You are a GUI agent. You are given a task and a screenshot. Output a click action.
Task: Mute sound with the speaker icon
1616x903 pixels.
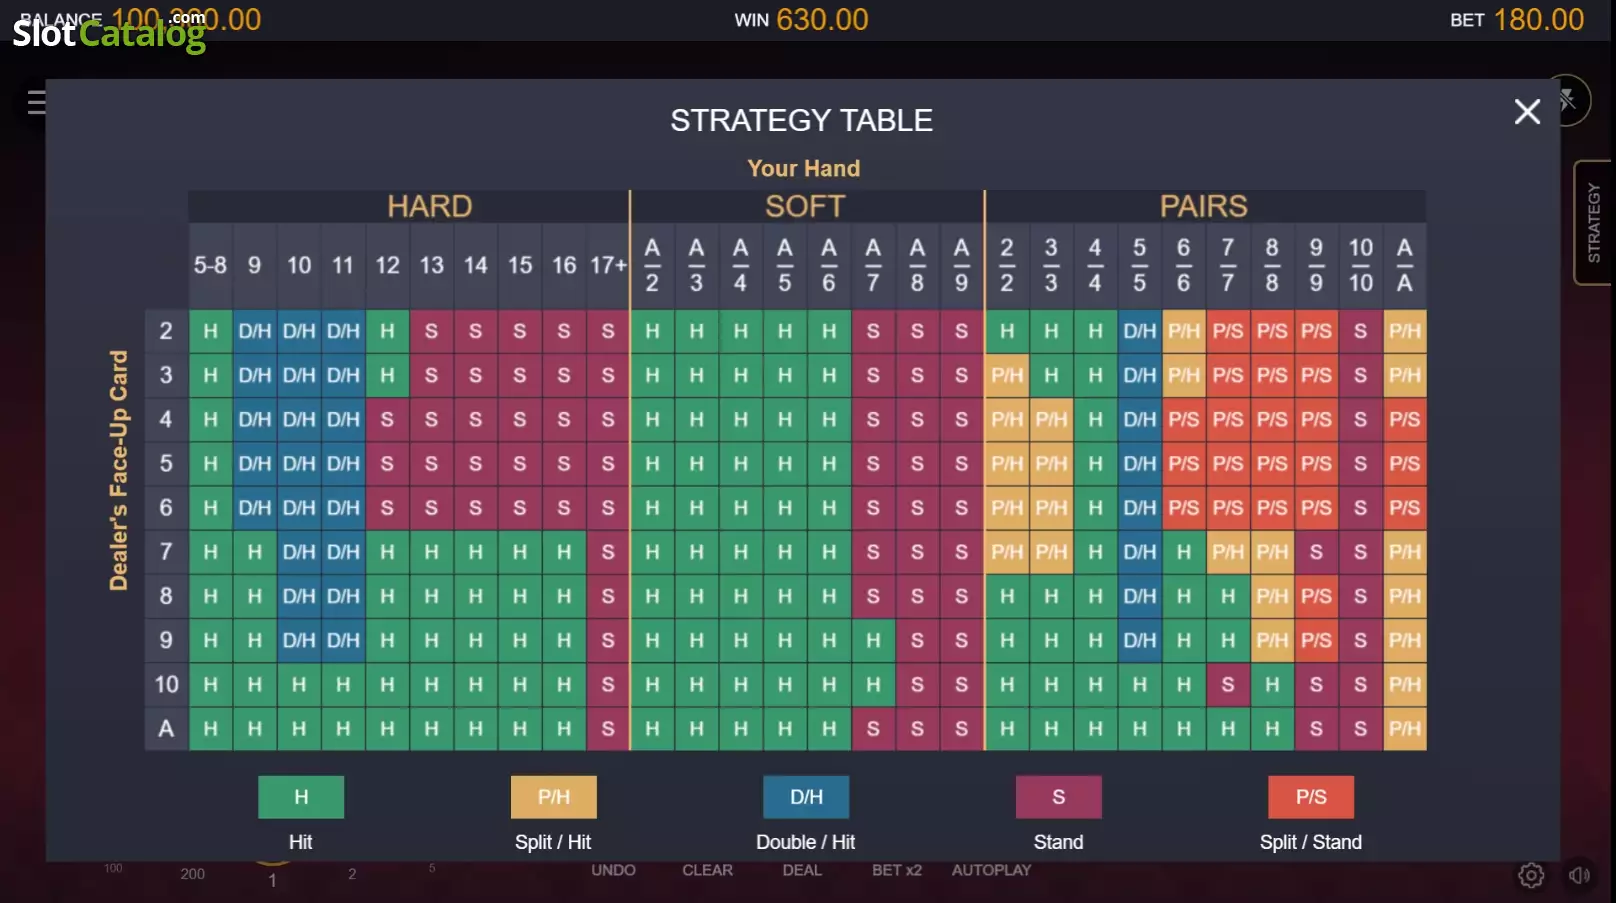(x=1580, y=876)
